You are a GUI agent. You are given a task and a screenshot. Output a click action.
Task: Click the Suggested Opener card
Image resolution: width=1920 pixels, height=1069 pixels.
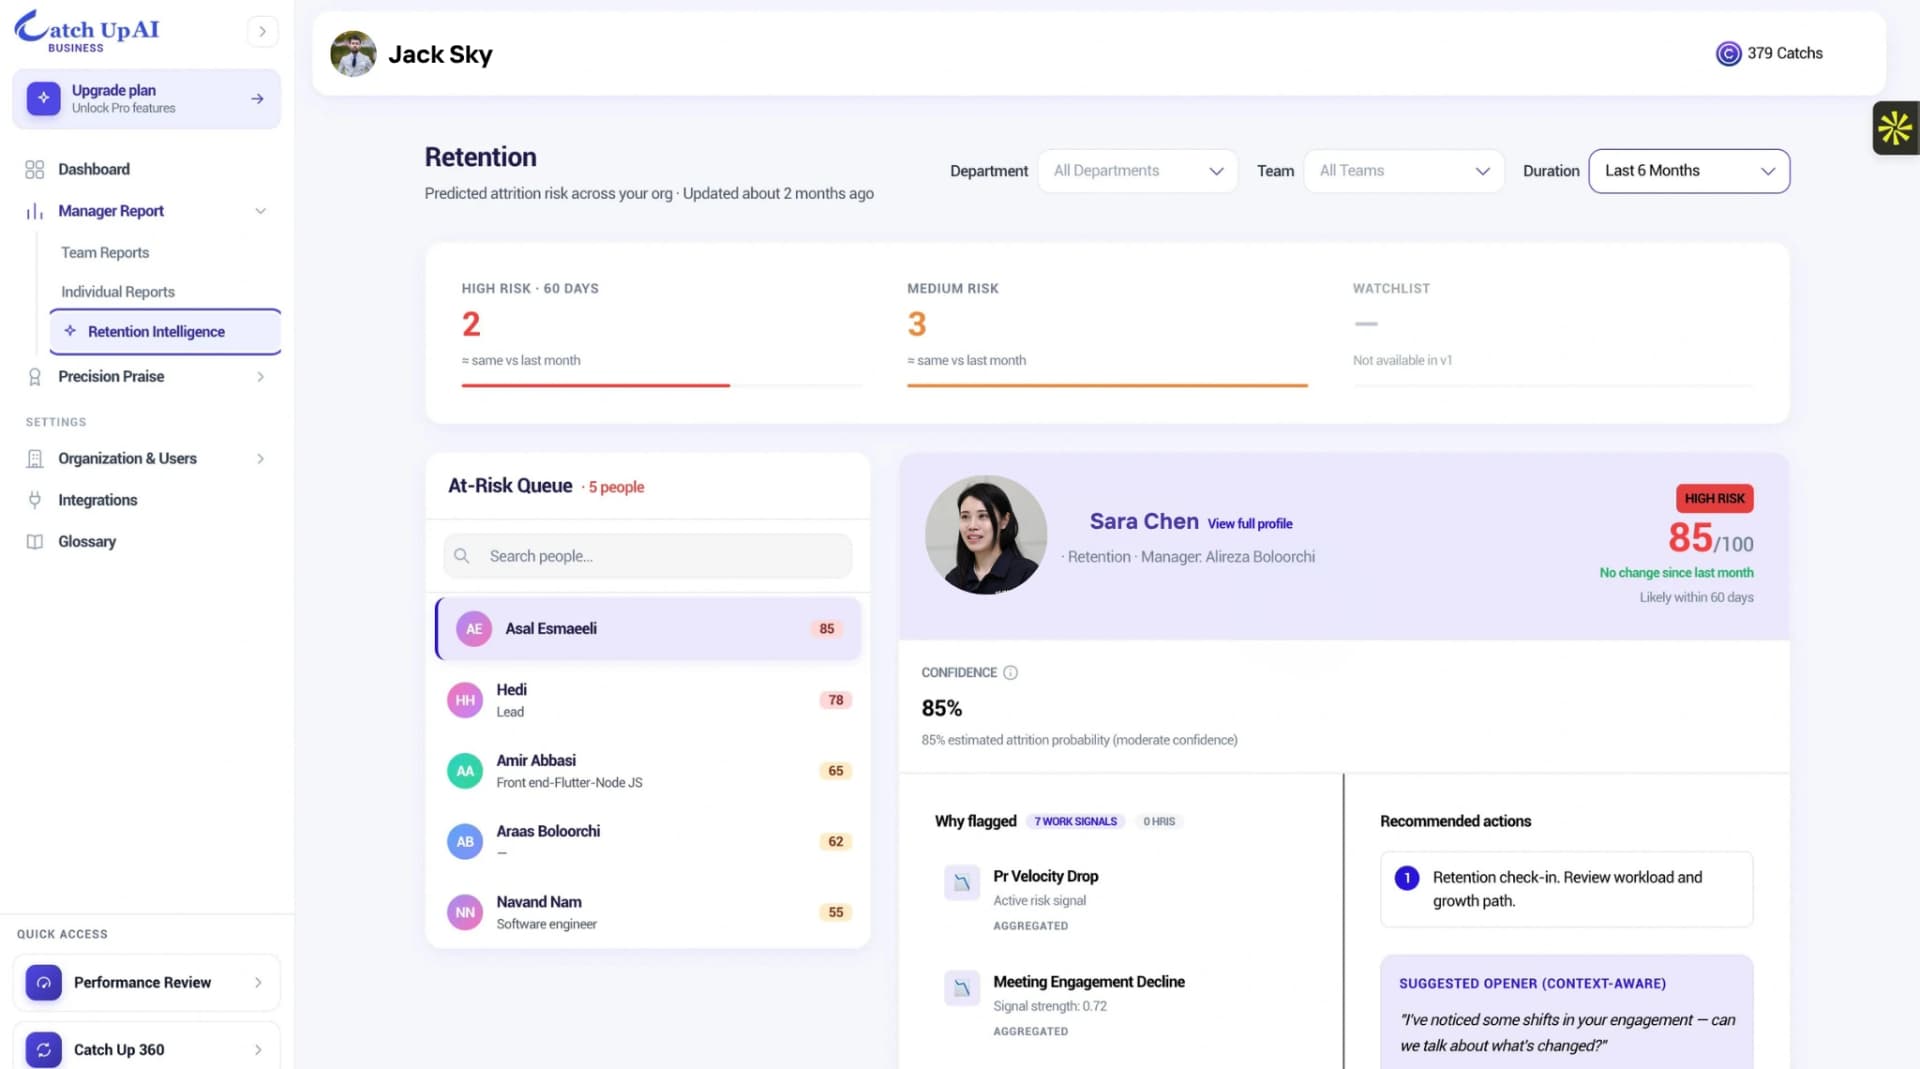[x=1567, y=1012]
